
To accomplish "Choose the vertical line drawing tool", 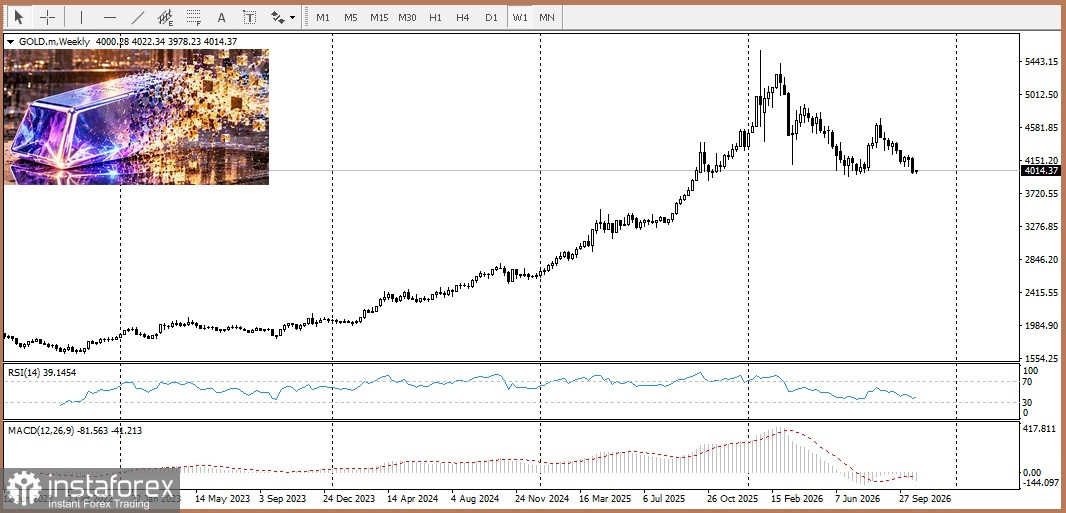I will point(82,18).
